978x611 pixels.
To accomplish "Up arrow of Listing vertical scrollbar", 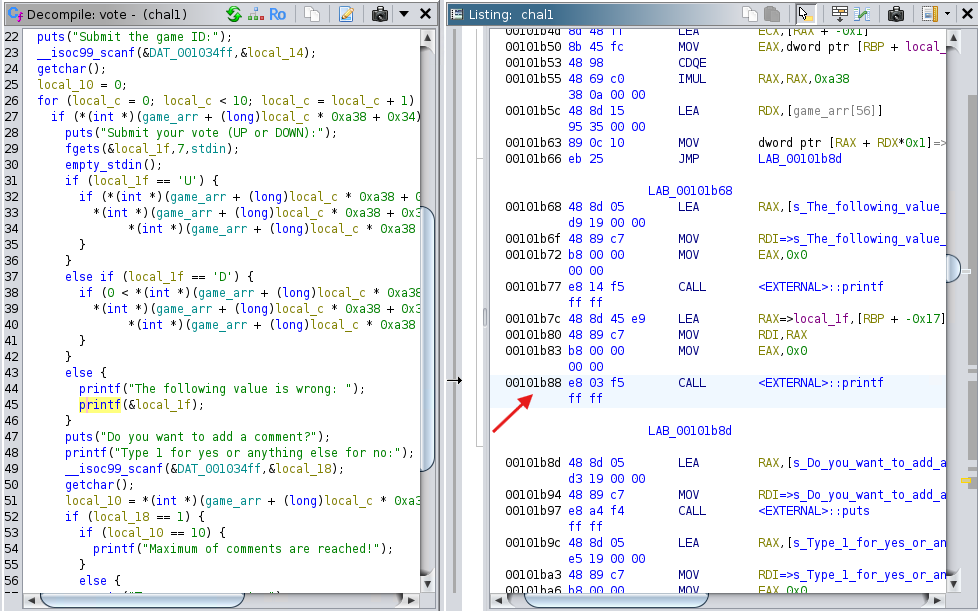I will click(x=953, y=39).
